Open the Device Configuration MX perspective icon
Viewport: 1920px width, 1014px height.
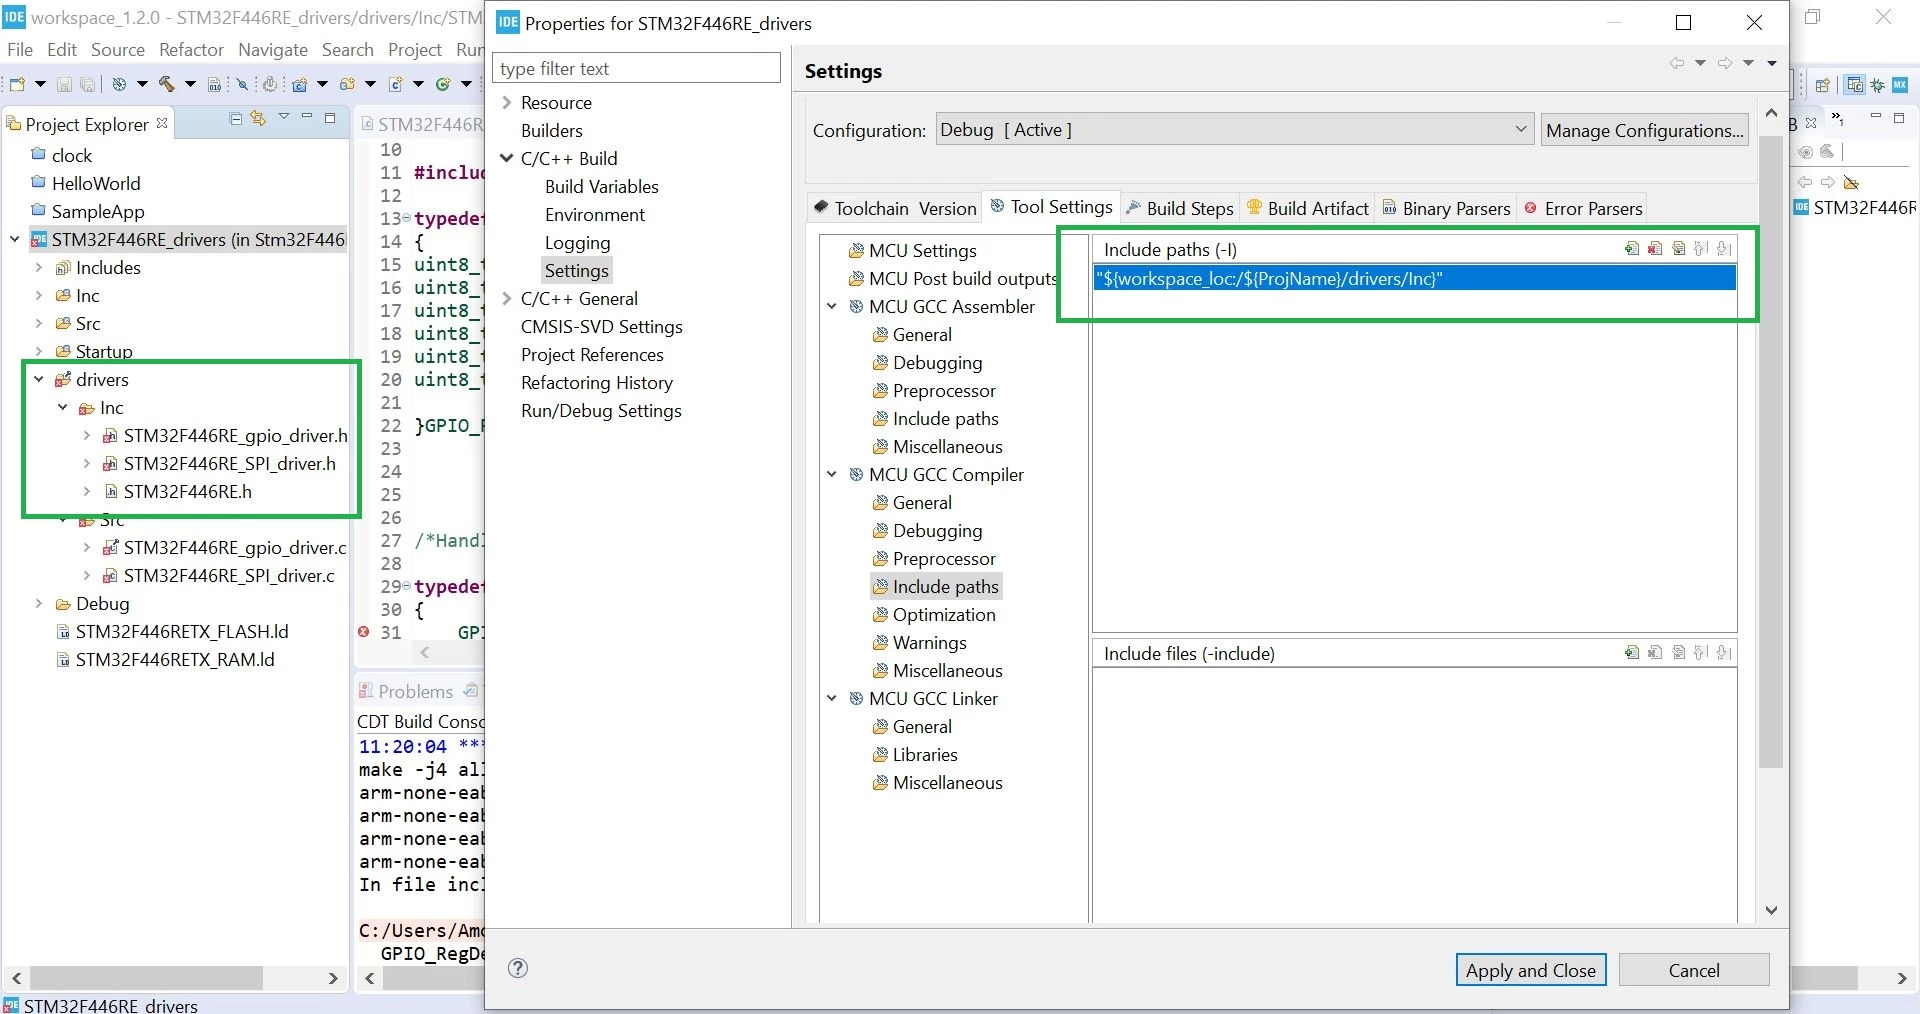[x=1900, y=85]
